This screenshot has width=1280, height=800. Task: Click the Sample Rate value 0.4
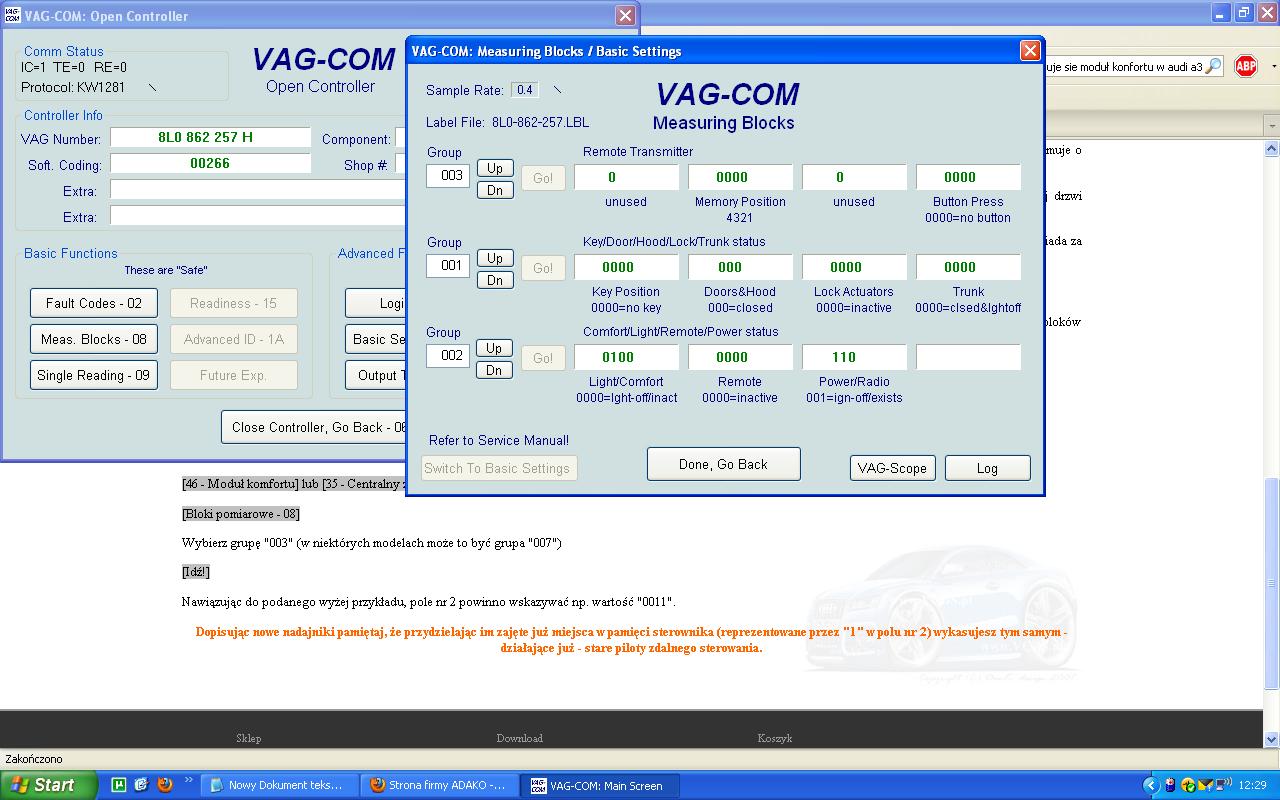tap(525, 90)
